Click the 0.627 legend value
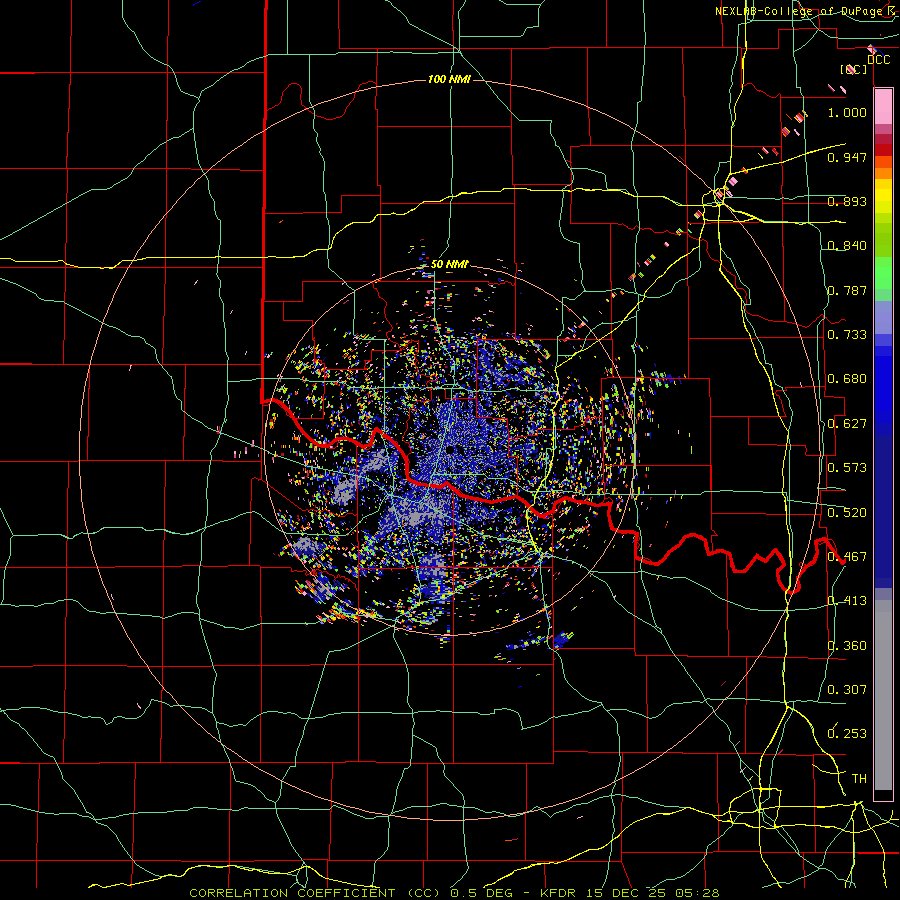The image size is (900, 900). (847, 424)
